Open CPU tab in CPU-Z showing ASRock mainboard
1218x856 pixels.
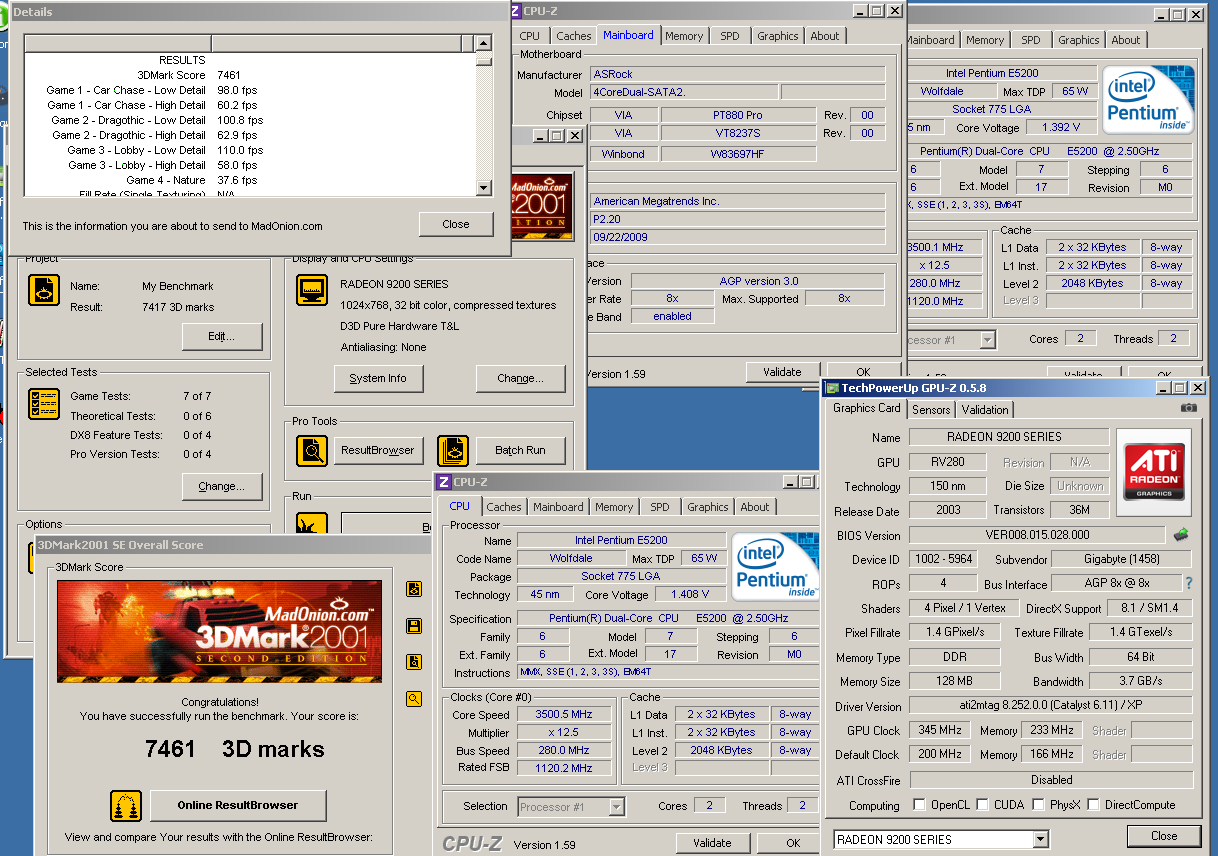pyautogui.click(x=529, y=36)
